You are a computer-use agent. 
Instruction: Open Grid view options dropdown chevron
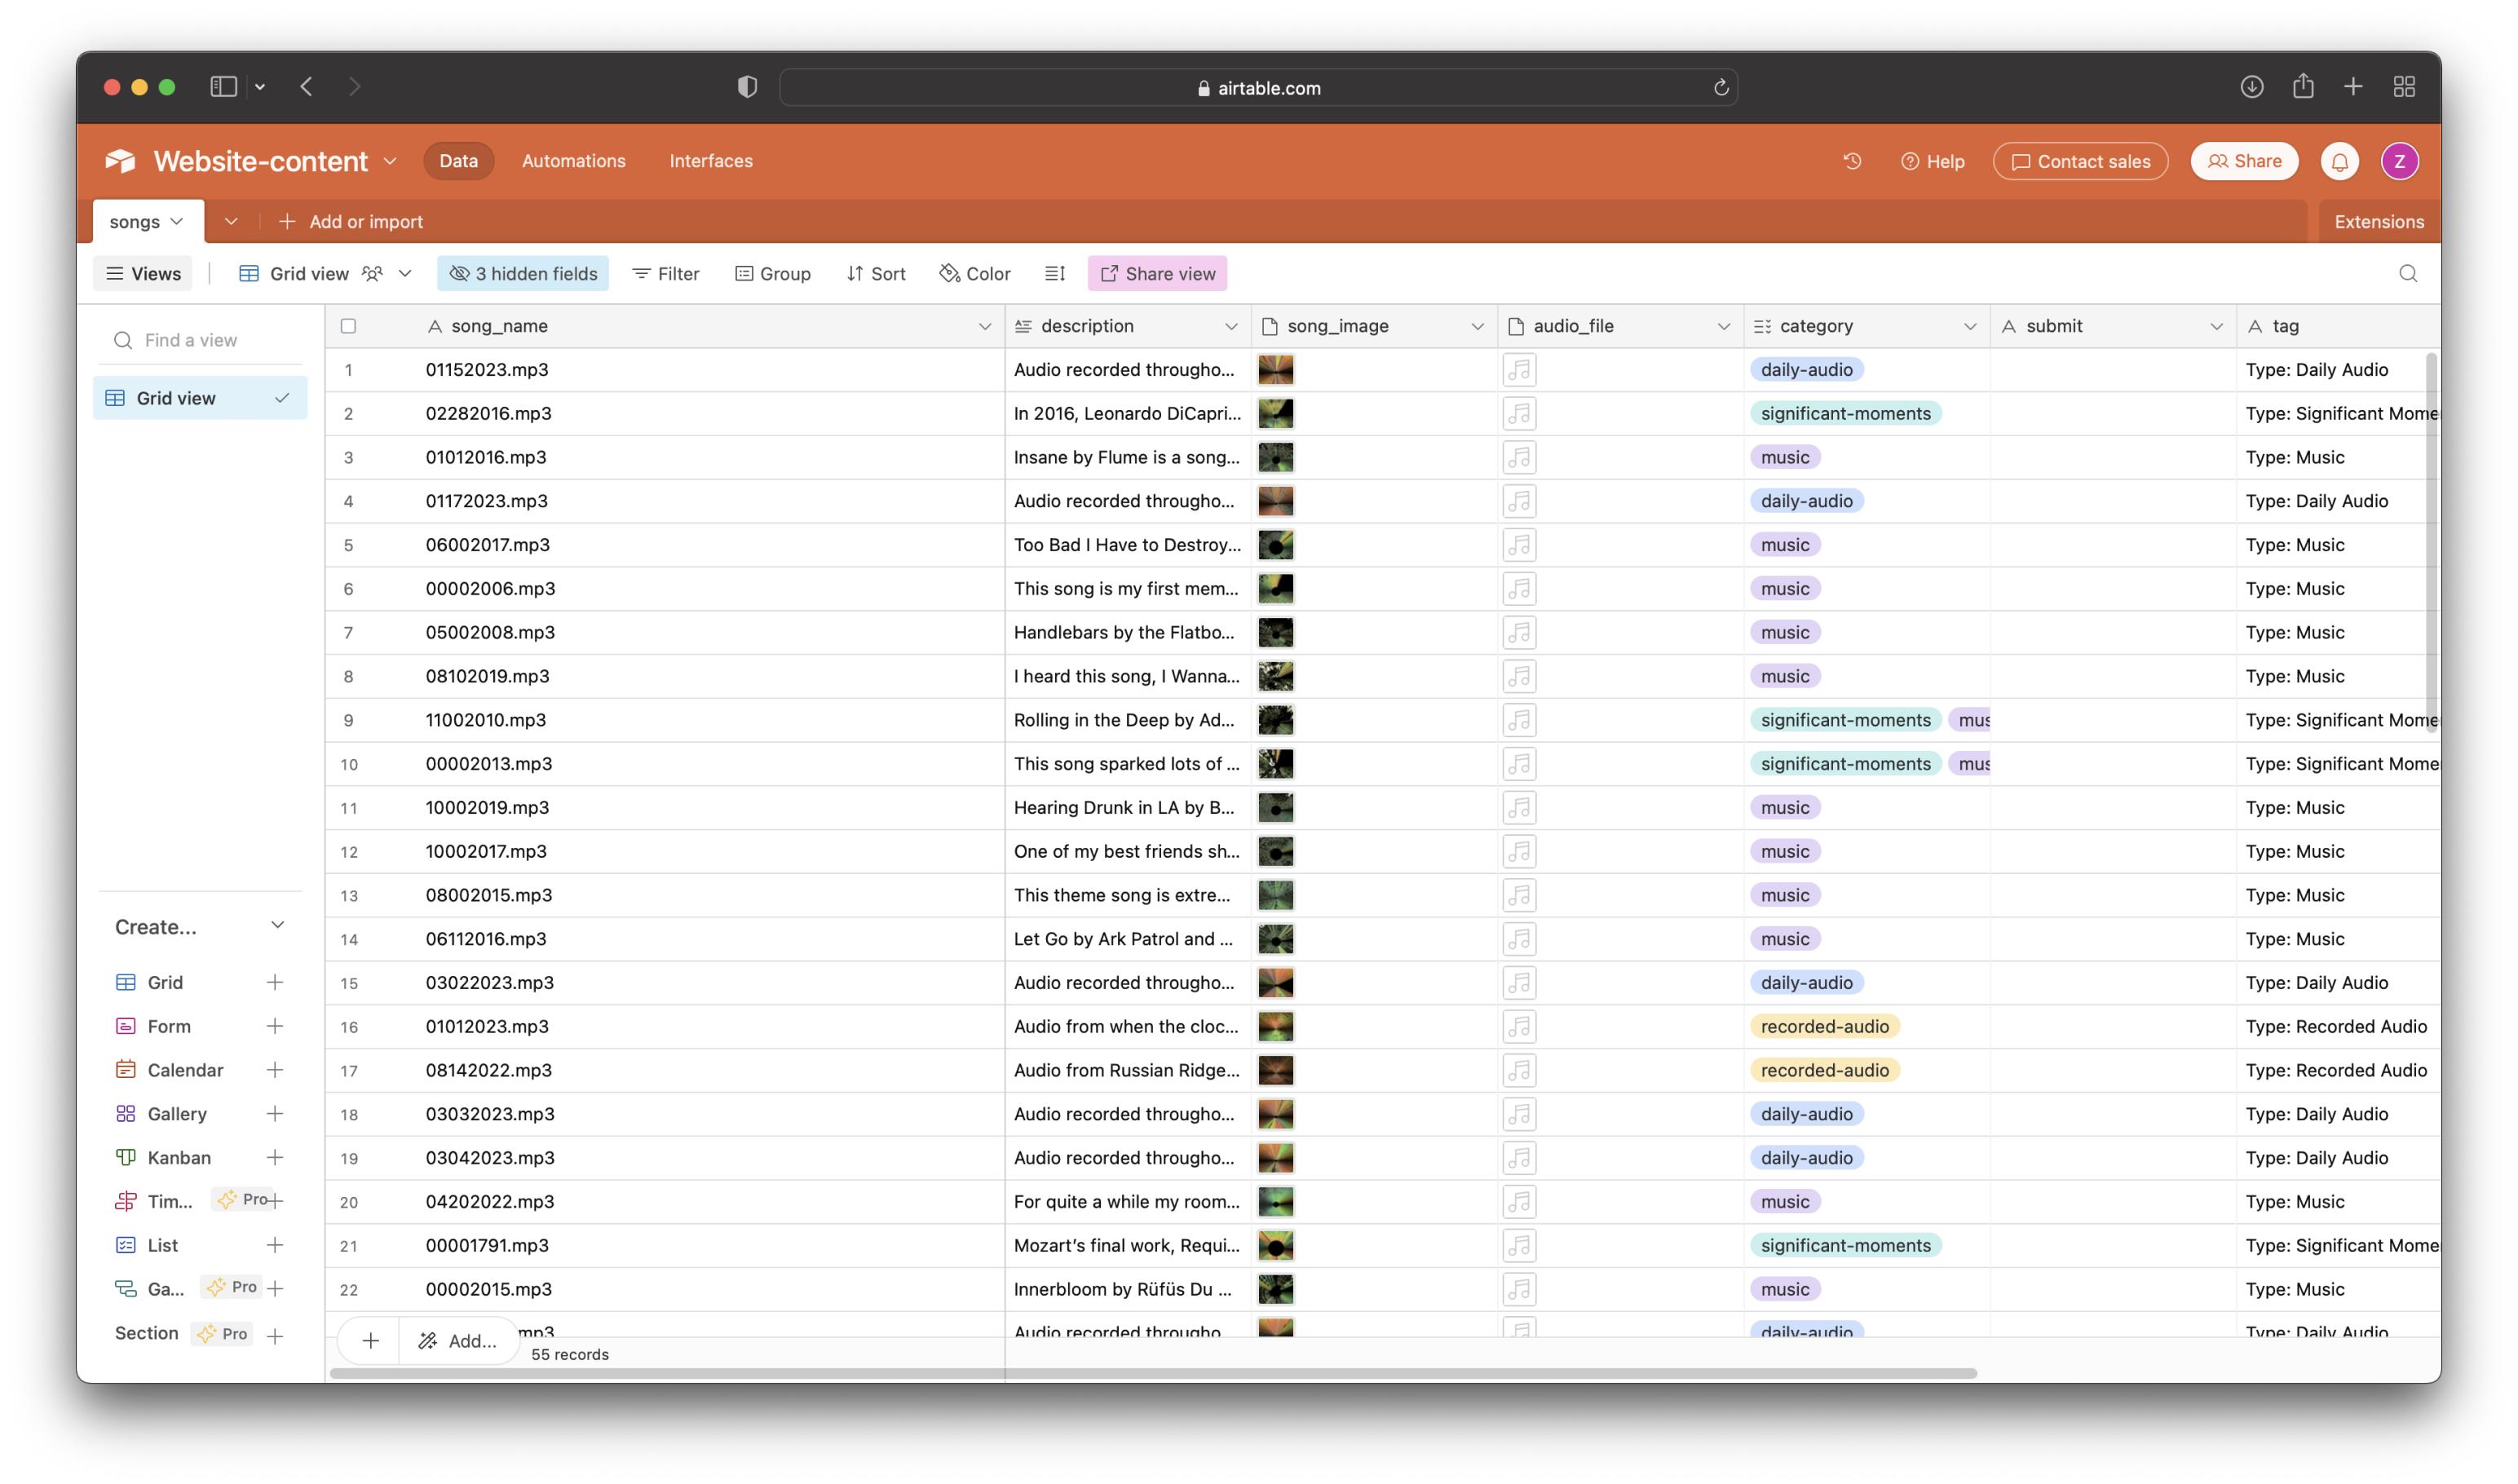pos(405,274)
